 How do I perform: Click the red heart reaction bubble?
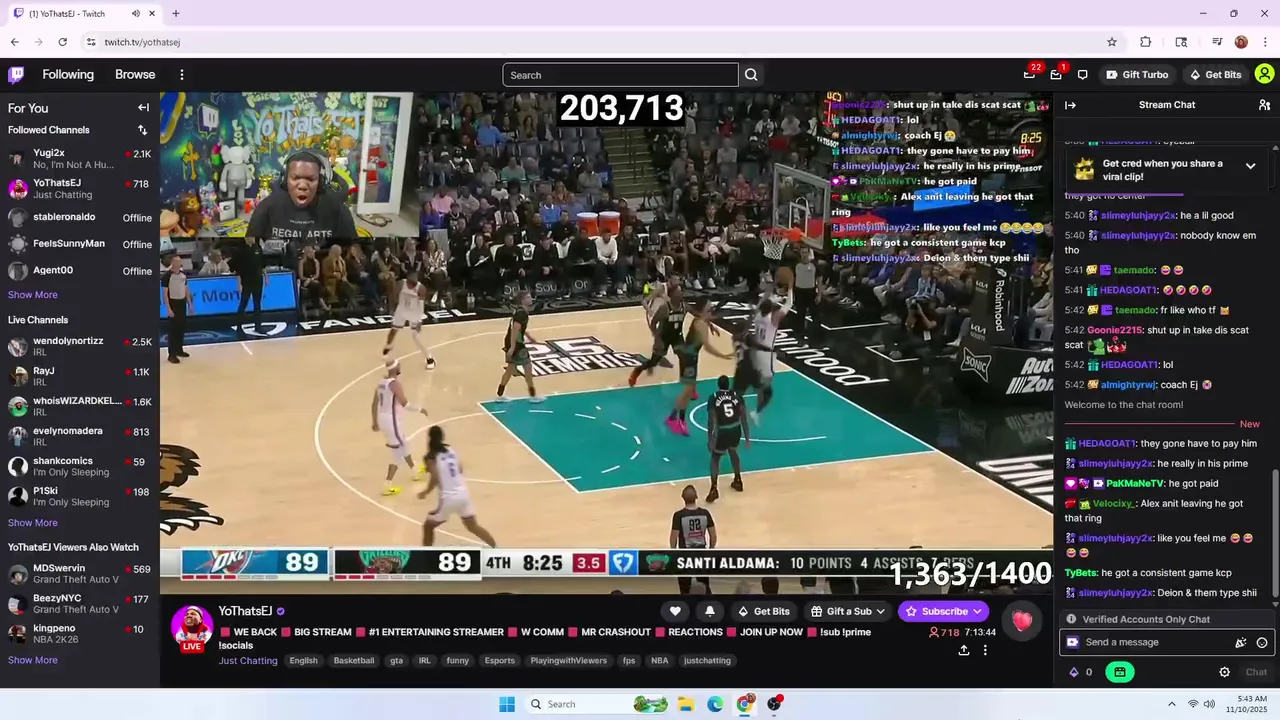coord(1021,622)
